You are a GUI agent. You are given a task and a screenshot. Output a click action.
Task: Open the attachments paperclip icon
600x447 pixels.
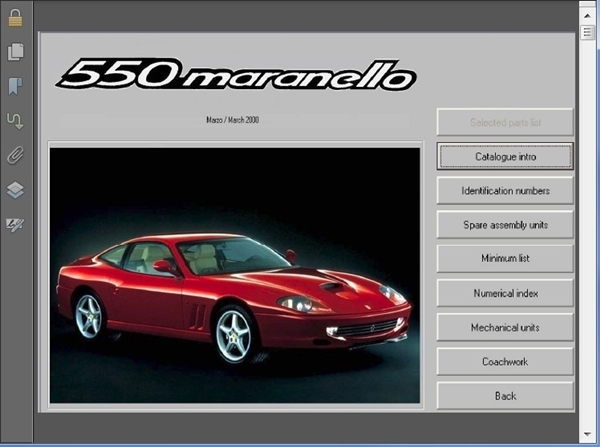15,155
